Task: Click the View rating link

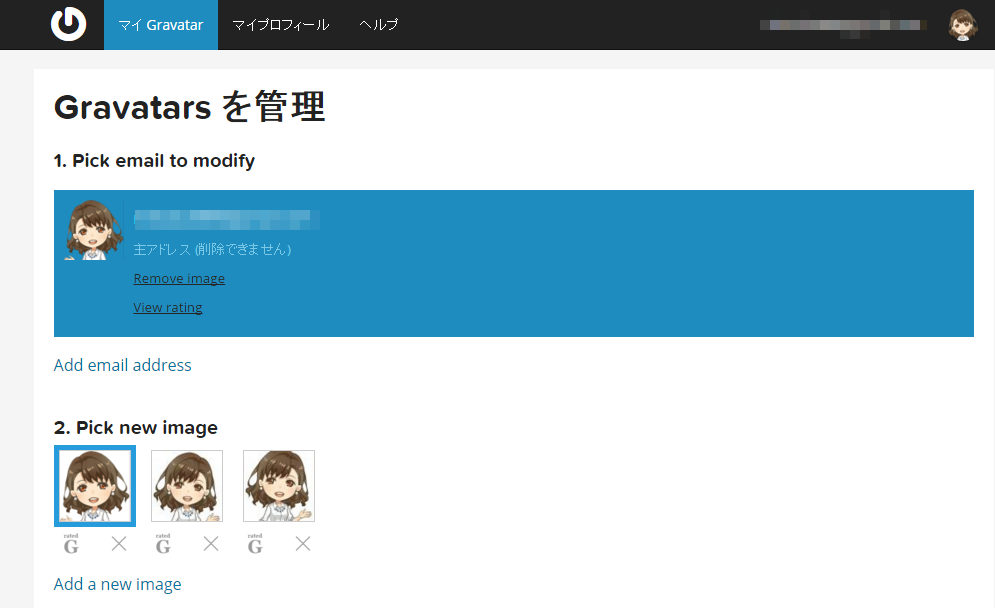Action: 168,308
